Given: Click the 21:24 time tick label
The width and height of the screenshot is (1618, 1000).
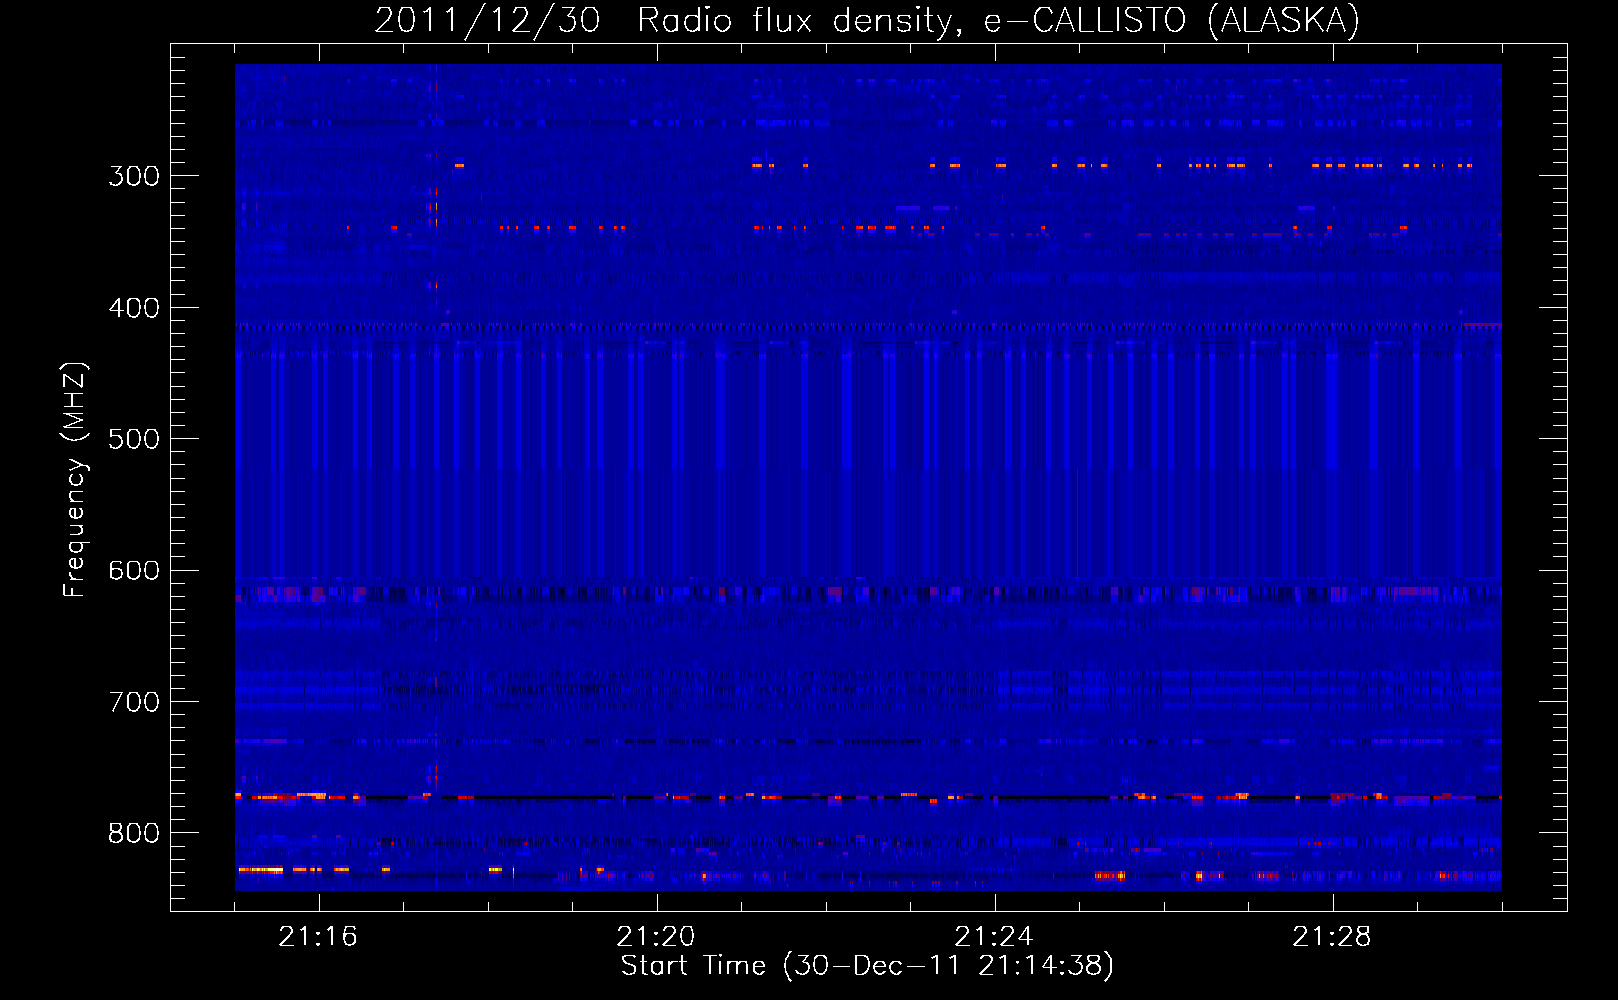Looking at the screenshot, I should coord(994,937).
